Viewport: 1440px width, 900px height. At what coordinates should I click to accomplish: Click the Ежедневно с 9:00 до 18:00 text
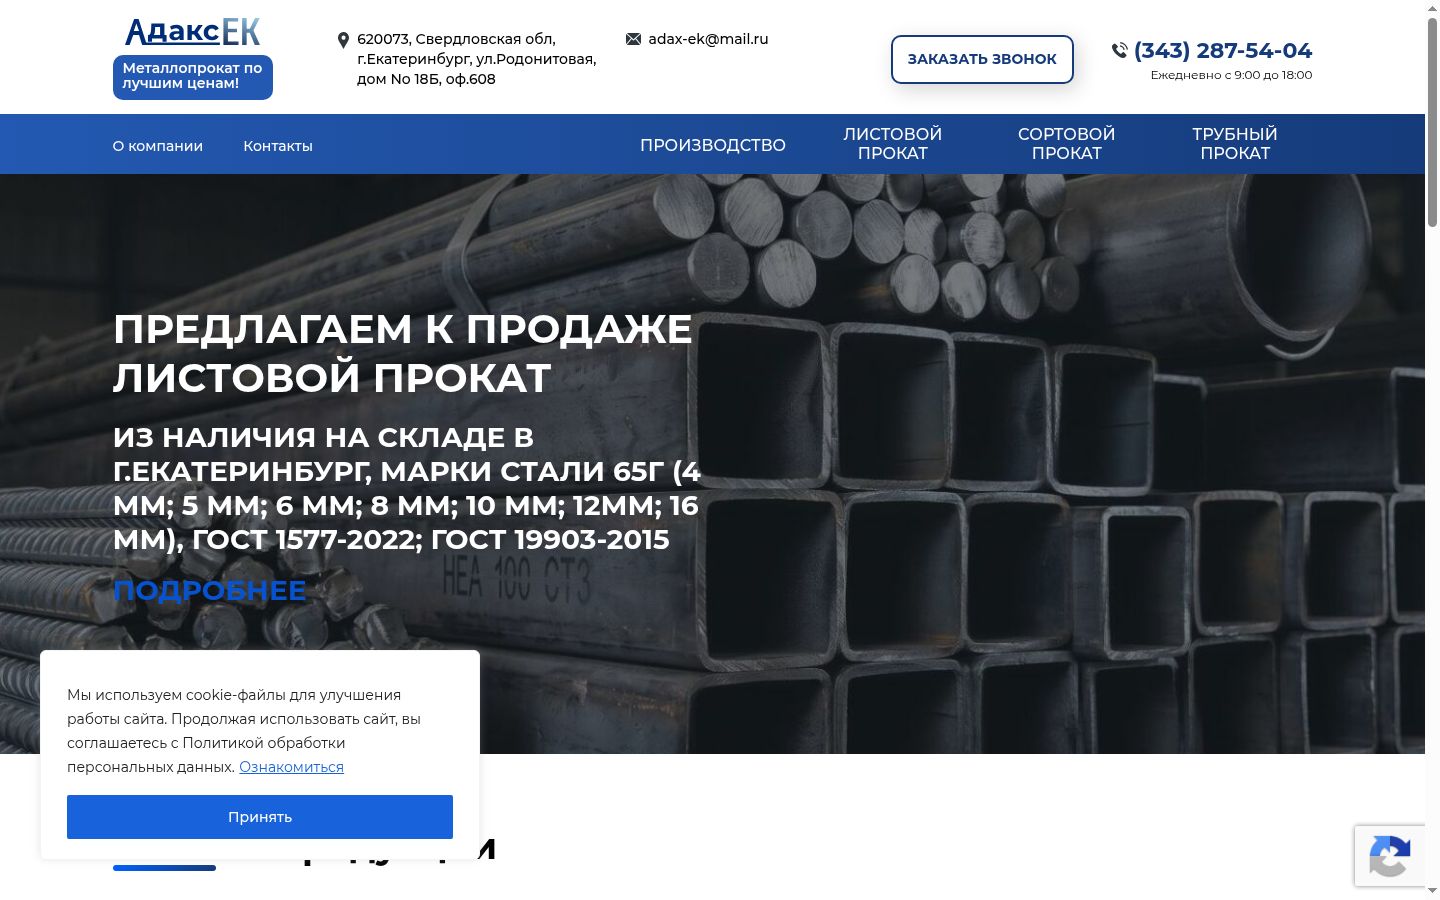click(x=1231, y=75)
